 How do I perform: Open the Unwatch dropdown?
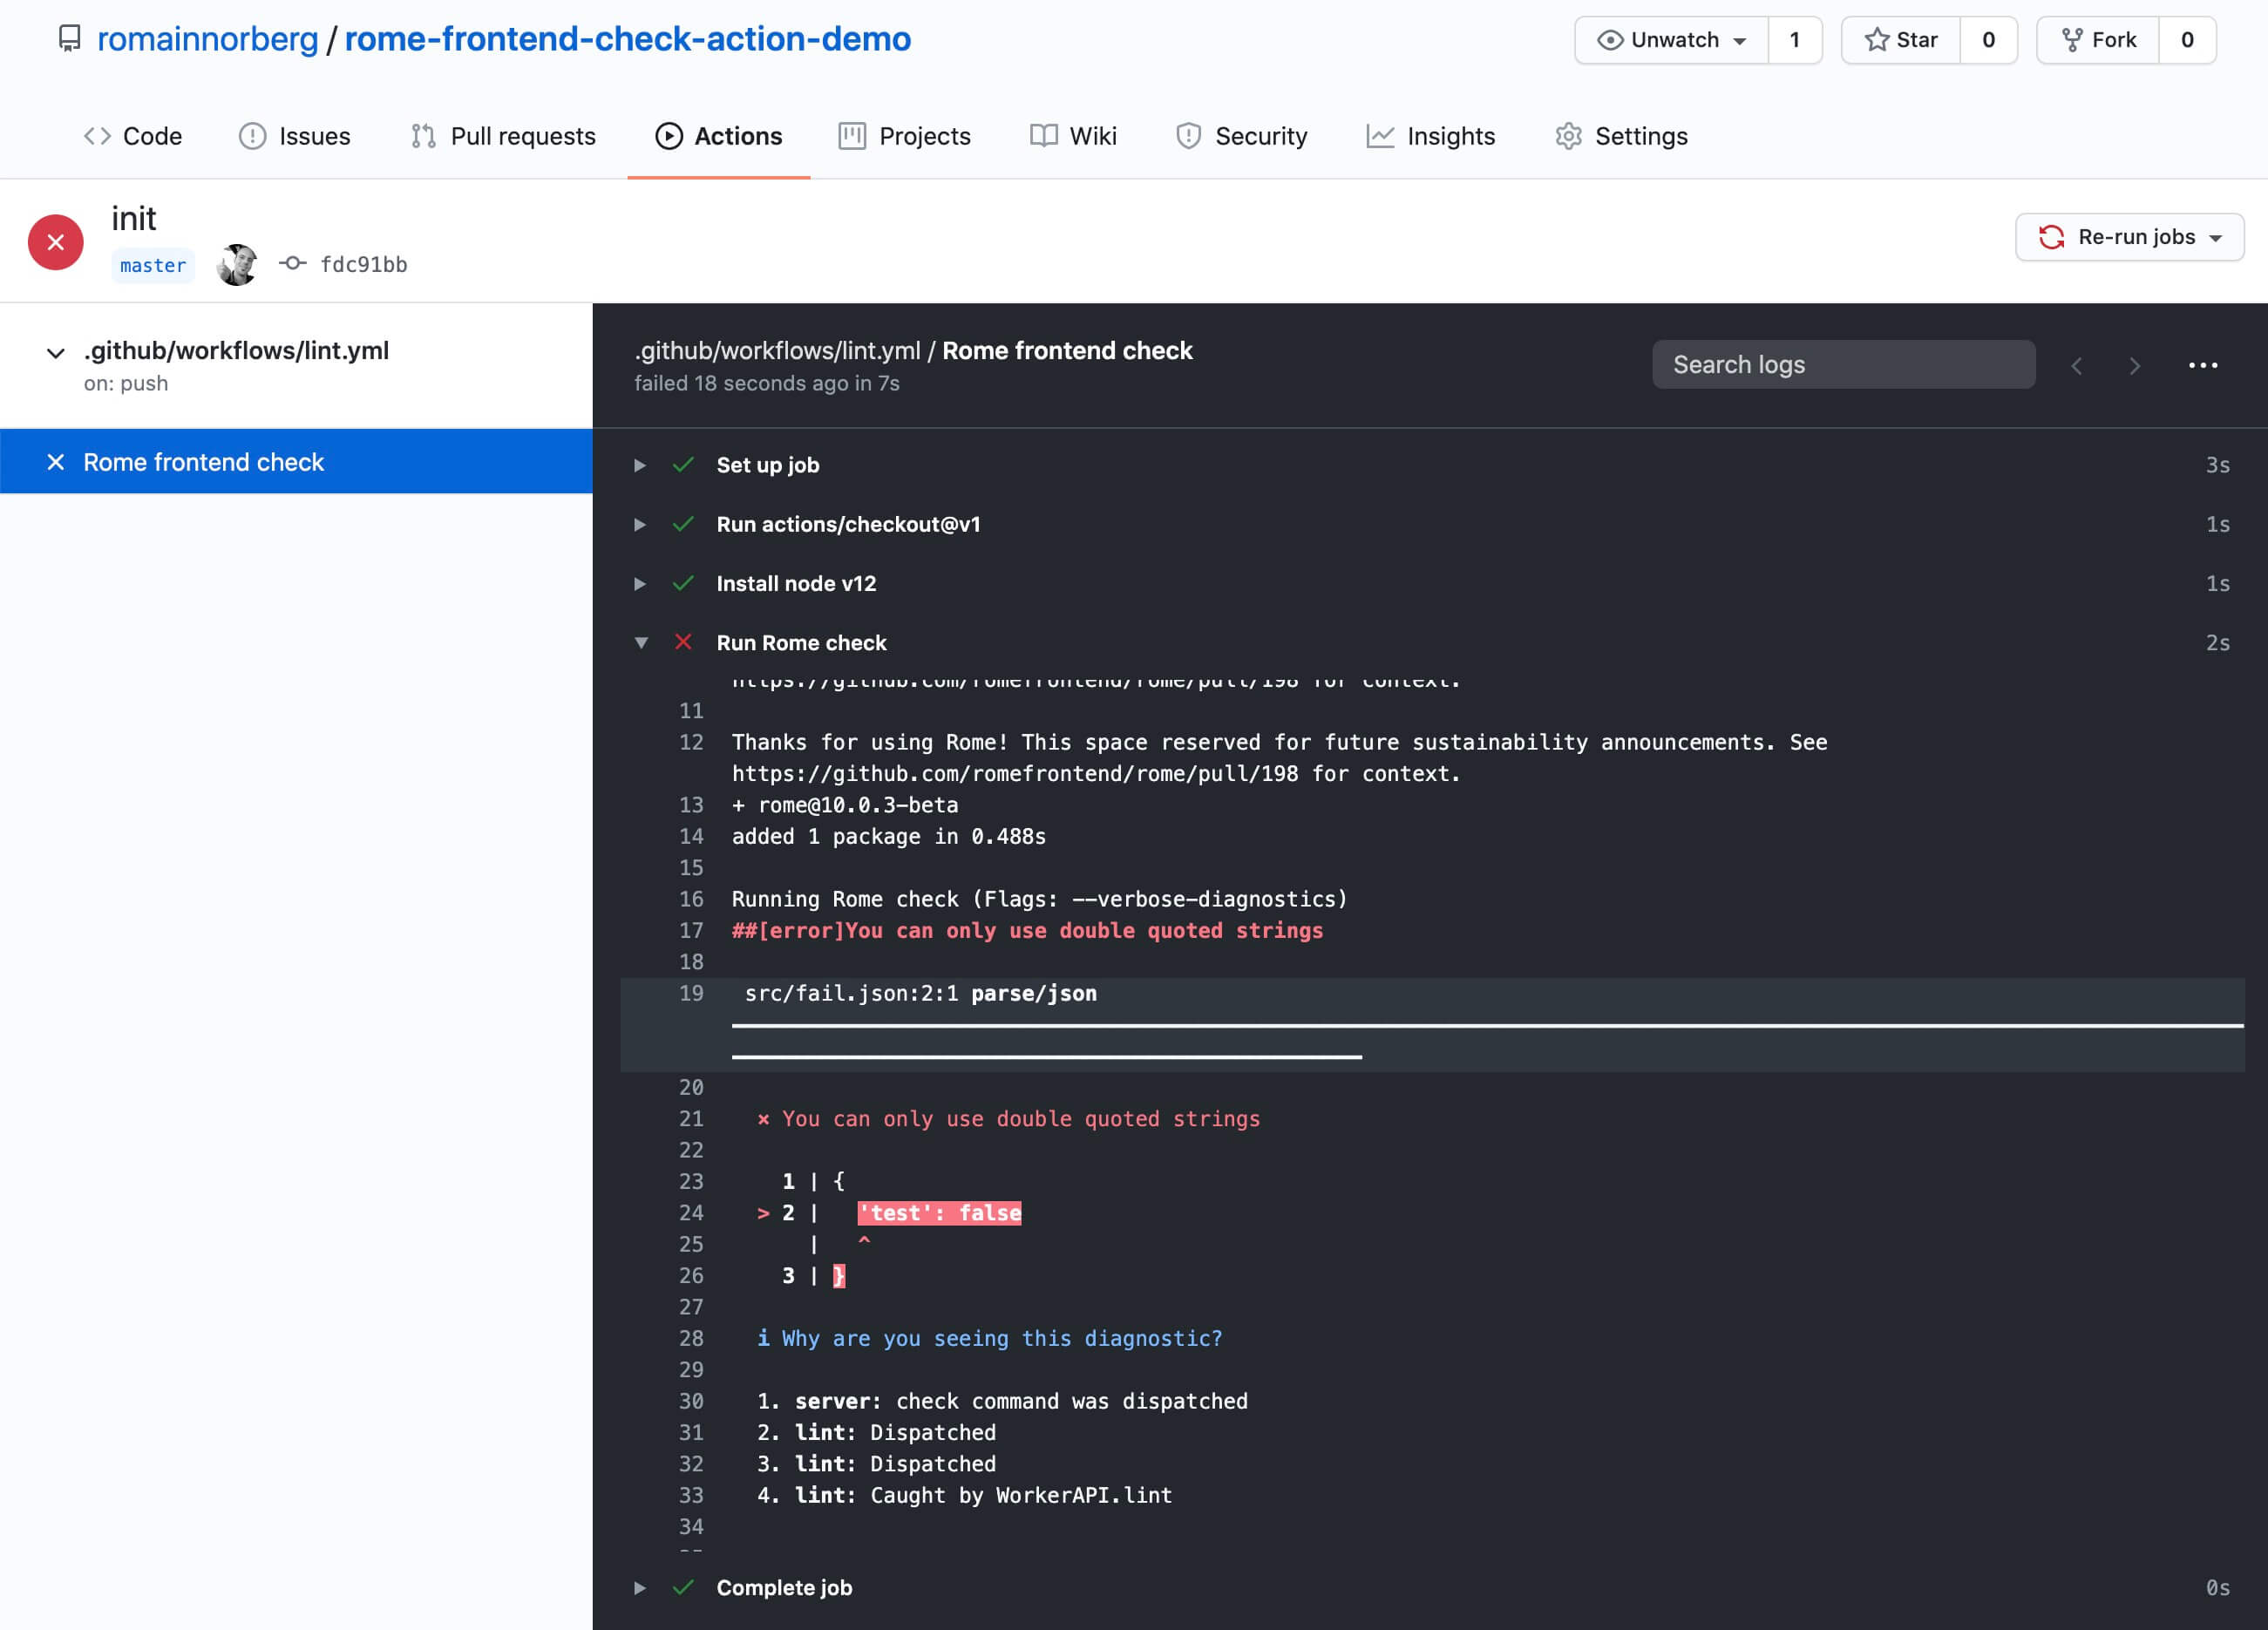[x=1671, y=40]
